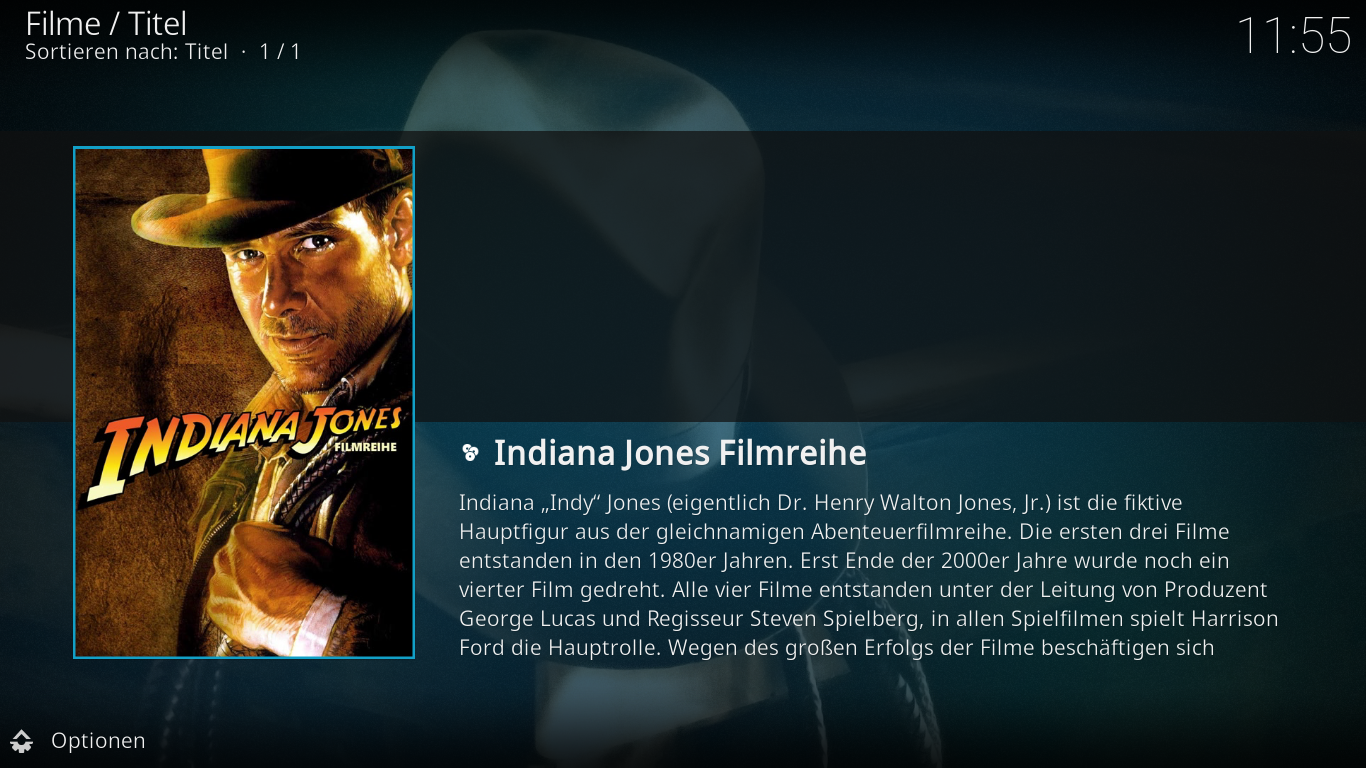Image resolution: width=1366 pixels, height=768 pixels.
Task: Click the small FILMREIHE text on the poster
Action: tap(365, 447)
